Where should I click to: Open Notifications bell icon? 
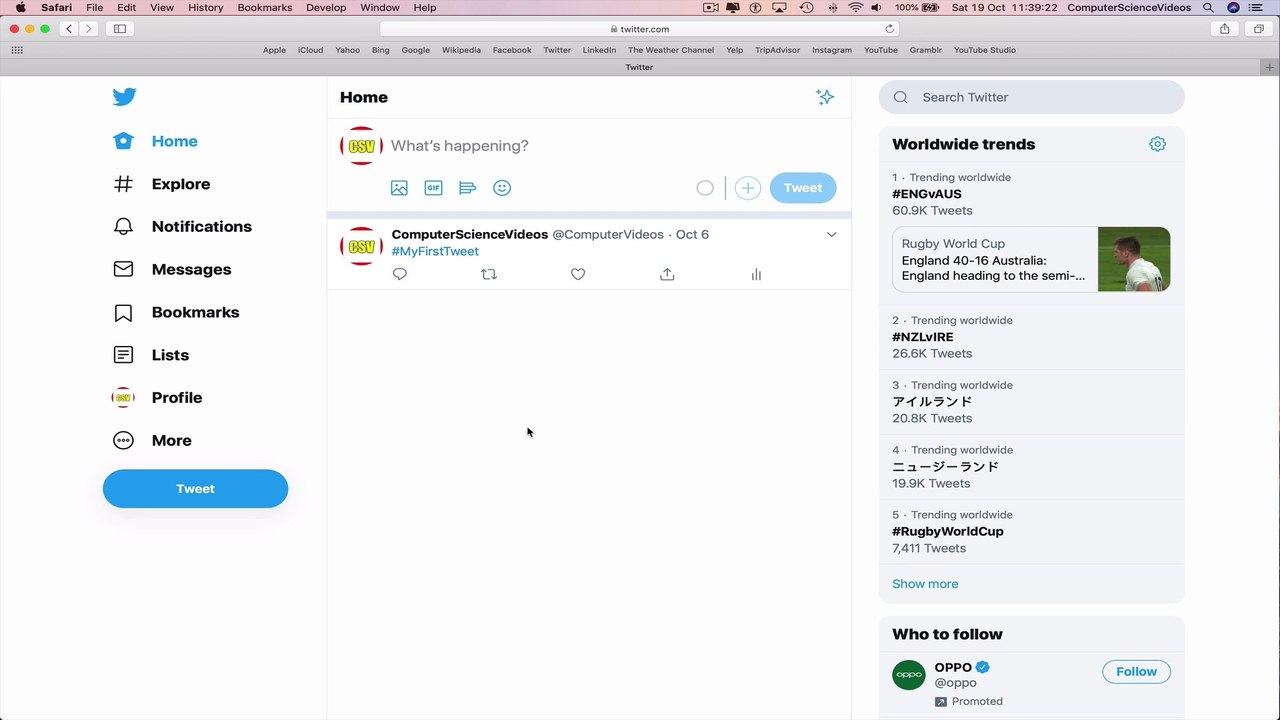(x=123, y=227)
